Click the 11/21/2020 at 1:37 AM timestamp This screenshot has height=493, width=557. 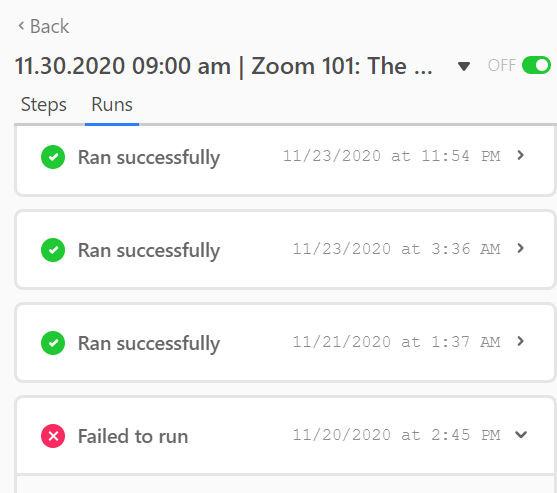(396, 342)
